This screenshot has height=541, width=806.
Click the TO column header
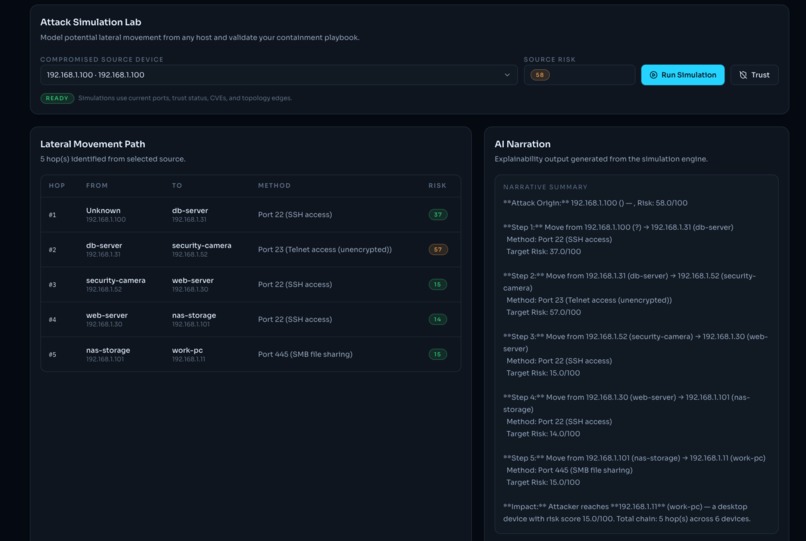pyautogui.click(x=177, y=186)
